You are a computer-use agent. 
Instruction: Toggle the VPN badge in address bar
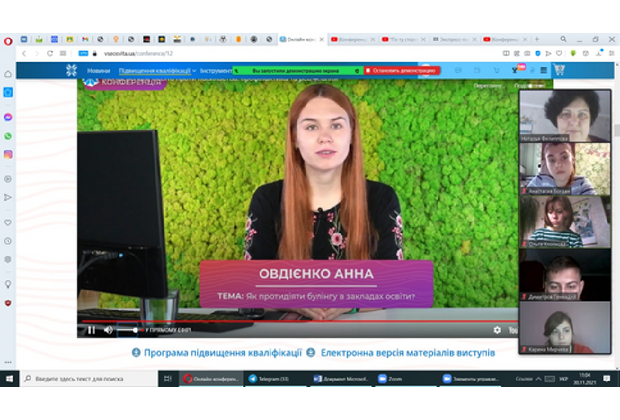(83, 53)
